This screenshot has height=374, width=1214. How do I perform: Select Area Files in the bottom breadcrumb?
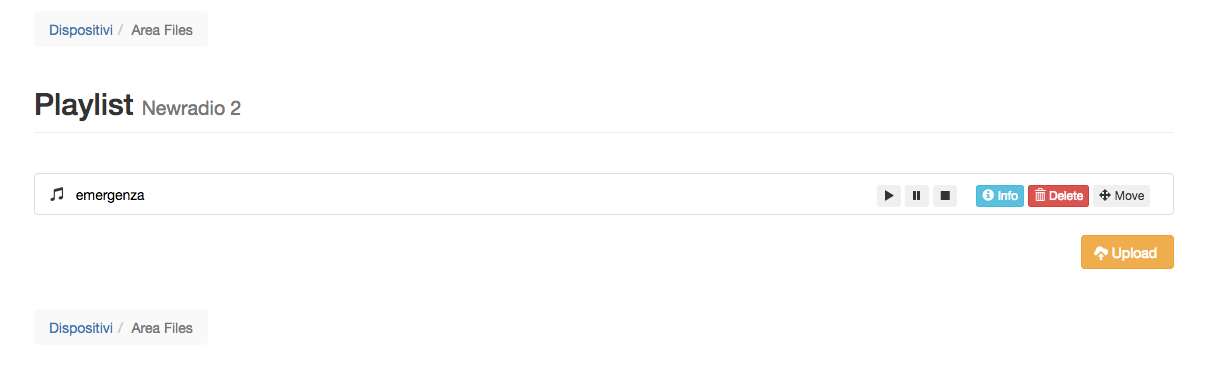coord(162,328)
